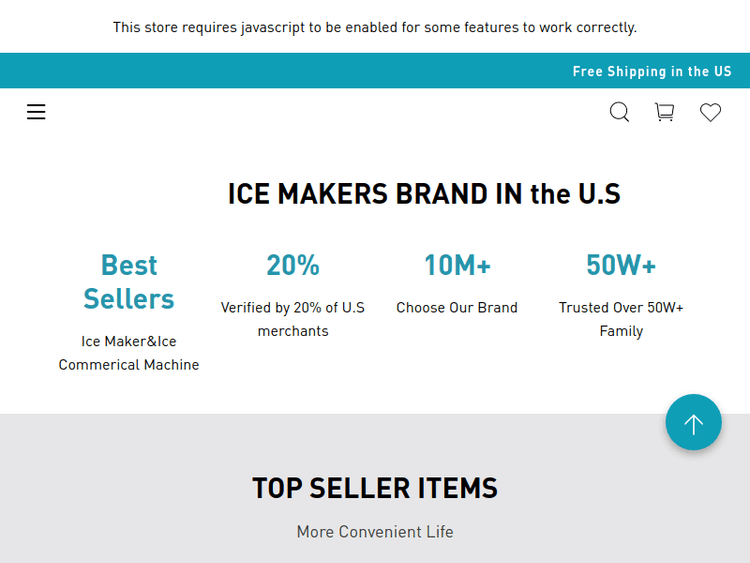Click the TOP SELLER ITEMS heading
This screenshot has height=563, width=750.
375,488
